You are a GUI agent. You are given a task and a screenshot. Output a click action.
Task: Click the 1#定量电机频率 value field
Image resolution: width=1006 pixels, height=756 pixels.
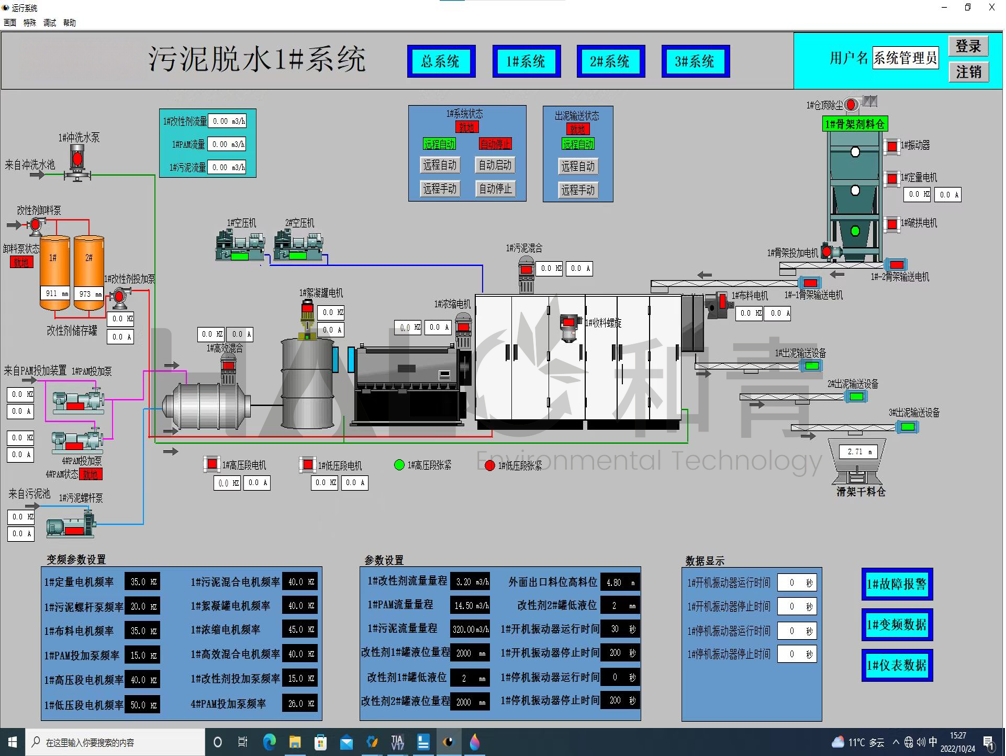coord(142,581)
